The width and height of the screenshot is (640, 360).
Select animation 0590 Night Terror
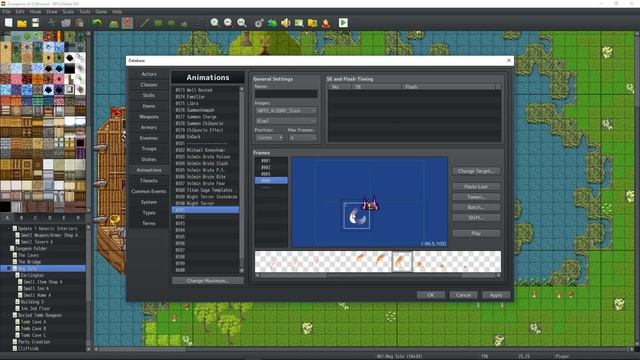coord(206,203)
